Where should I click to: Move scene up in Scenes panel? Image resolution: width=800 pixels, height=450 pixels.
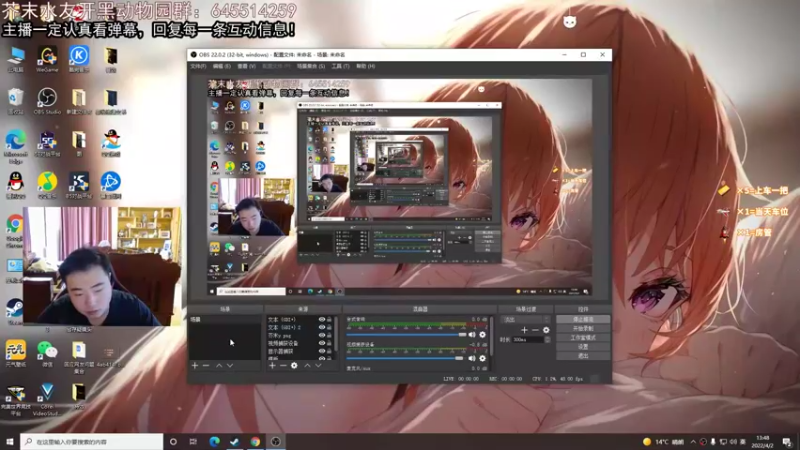click(219, 365)
